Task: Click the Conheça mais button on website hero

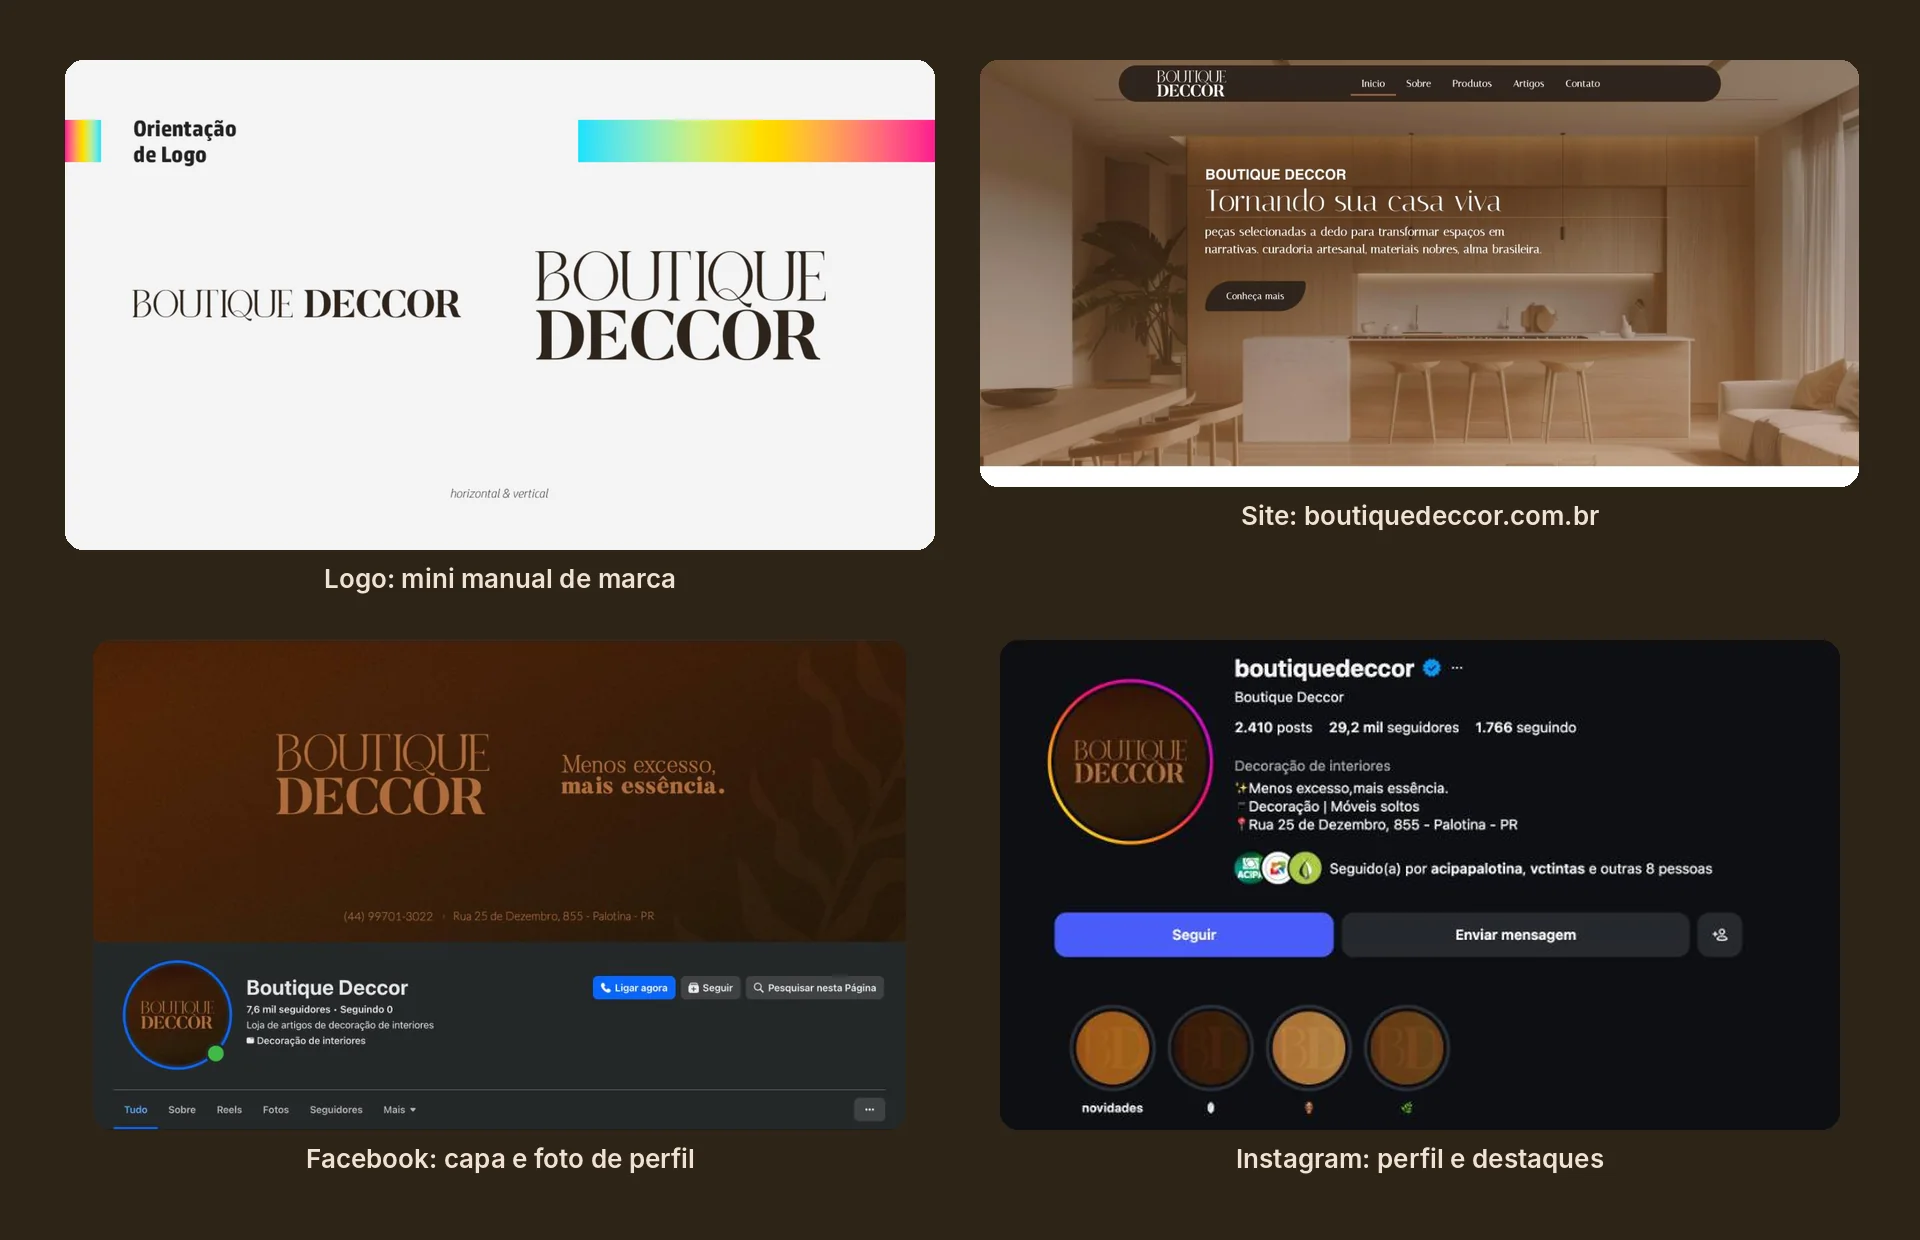Action: coord(1255,296)
